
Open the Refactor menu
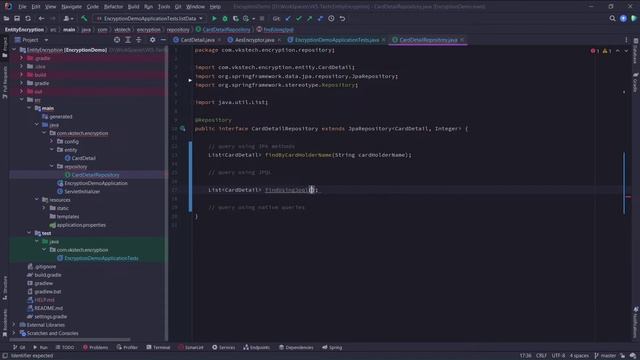click(x=113, y=7)
